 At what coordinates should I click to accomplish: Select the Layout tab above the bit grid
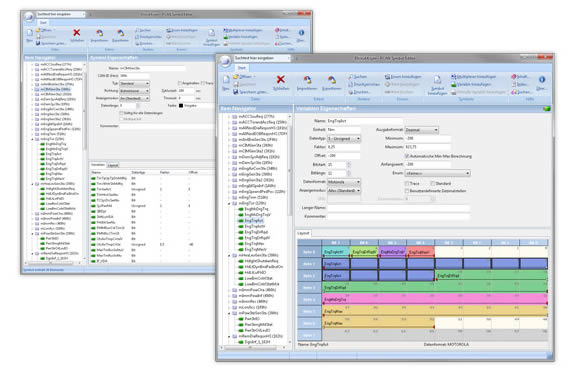303,233
